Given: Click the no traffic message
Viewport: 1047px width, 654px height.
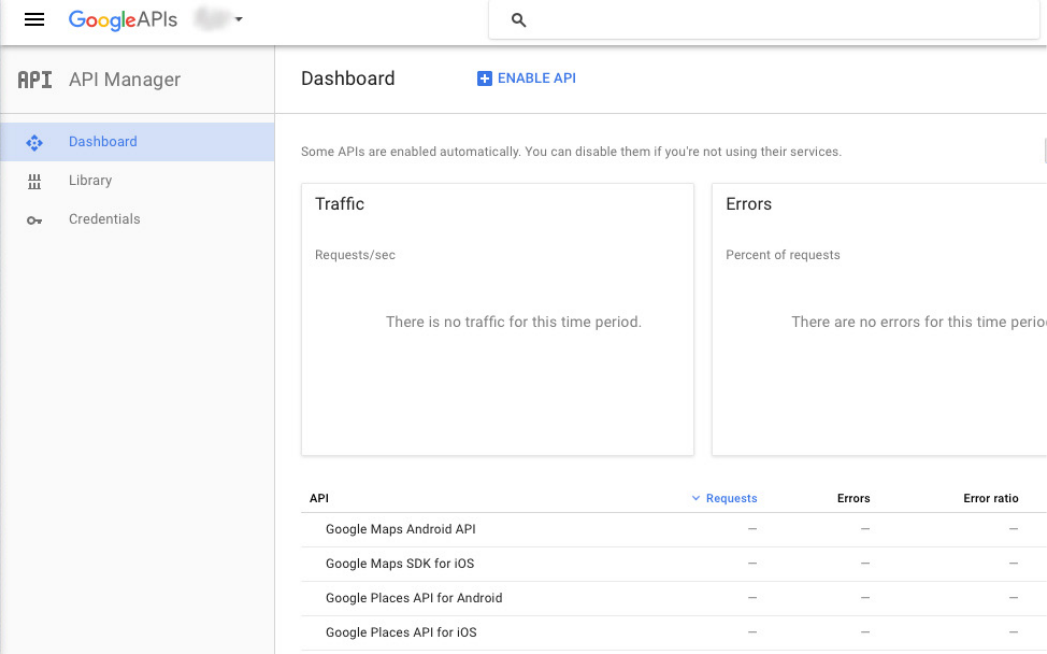Looking at the screenshot, I should 513,322.
